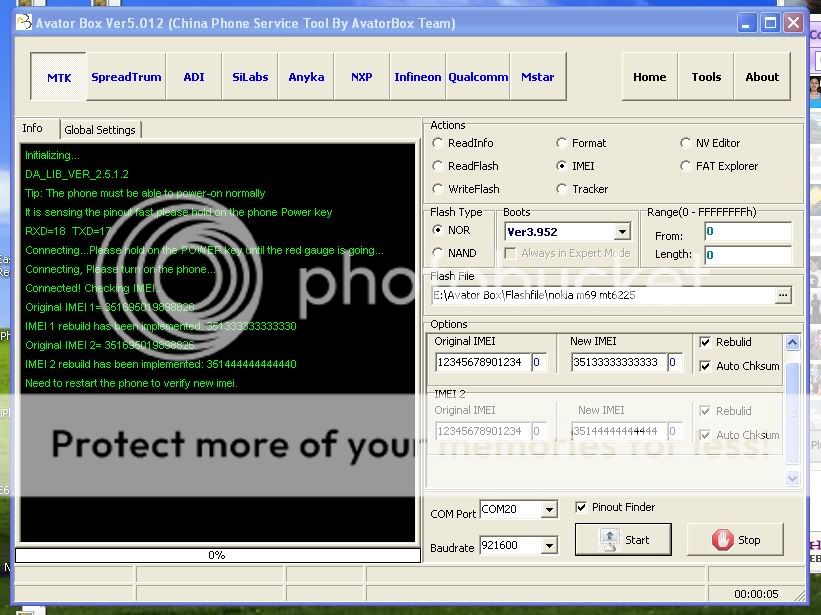
Task: Select the ReadInfo radio option
Action: click(x=438, y=143)
